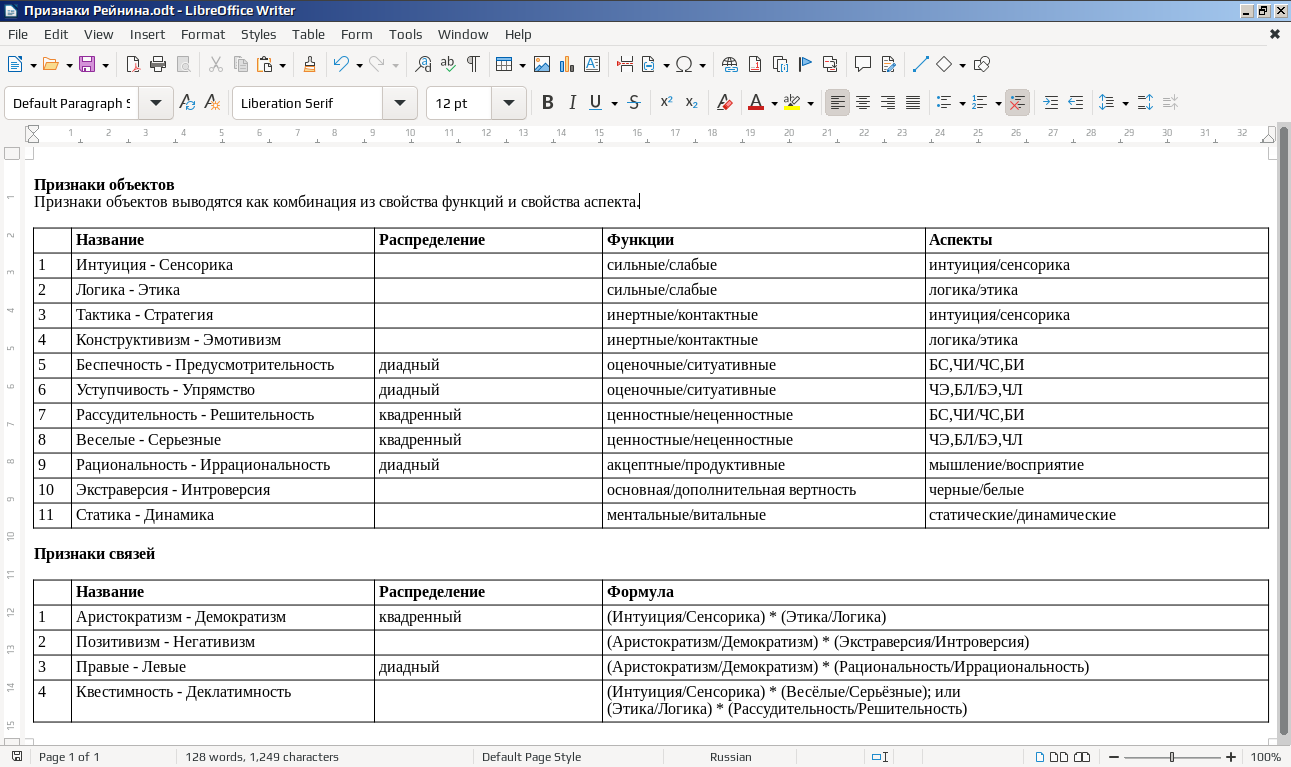
Task: Click the Open folder icon
Action: (51, 65)
